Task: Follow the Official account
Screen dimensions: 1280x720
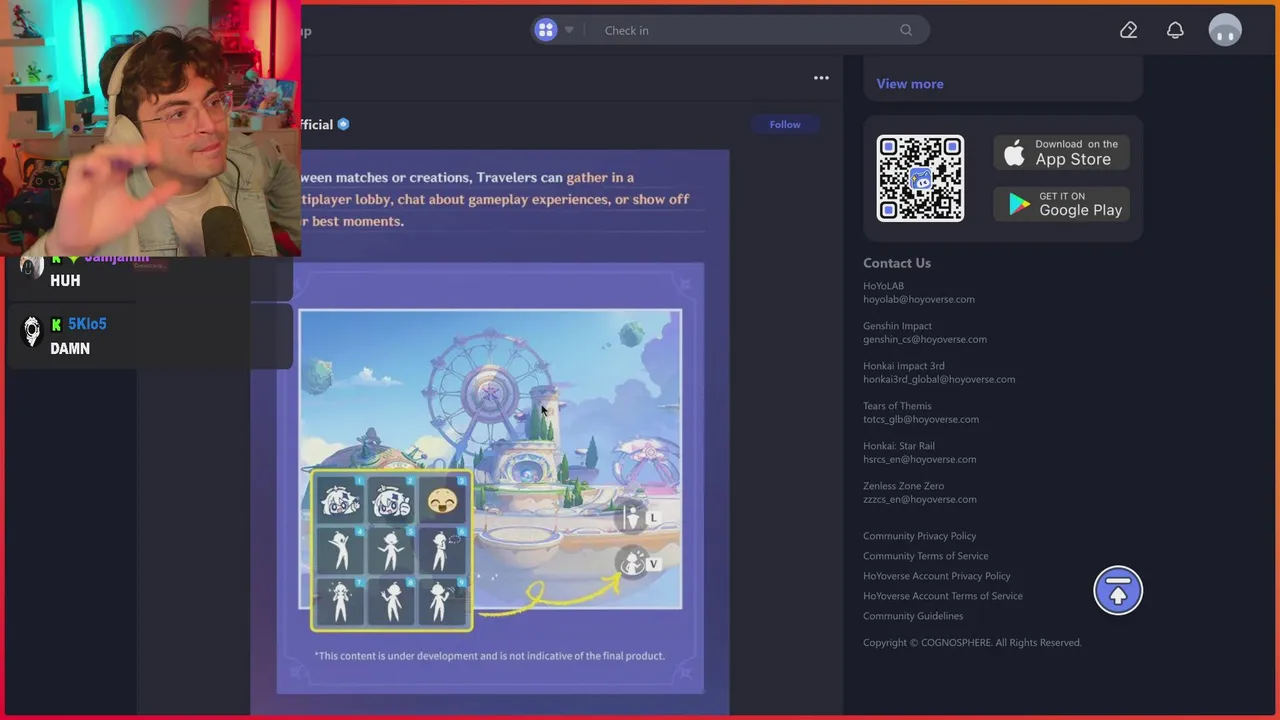Action: point(785,124)
